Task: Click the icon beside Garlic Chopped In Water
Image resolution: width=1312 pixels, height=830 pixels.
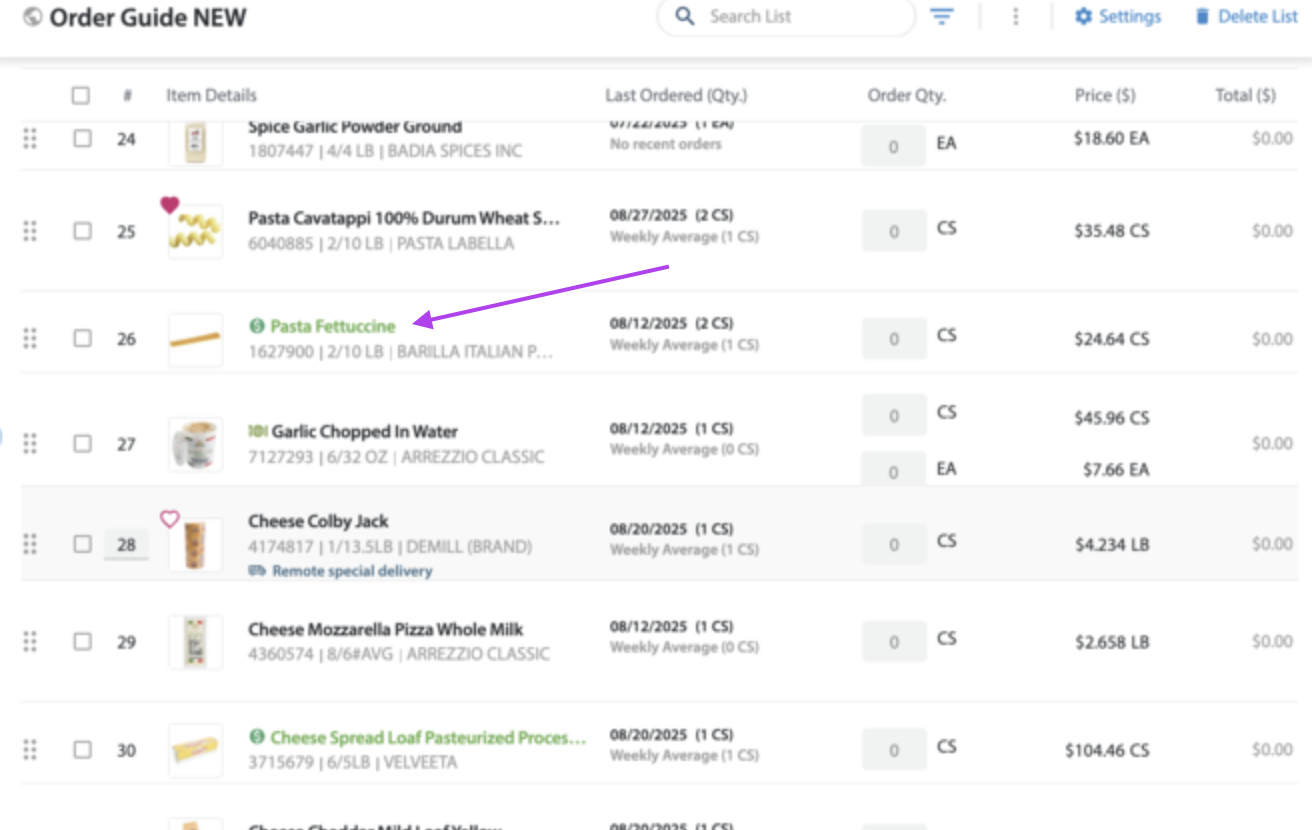Action: (258, 432)
